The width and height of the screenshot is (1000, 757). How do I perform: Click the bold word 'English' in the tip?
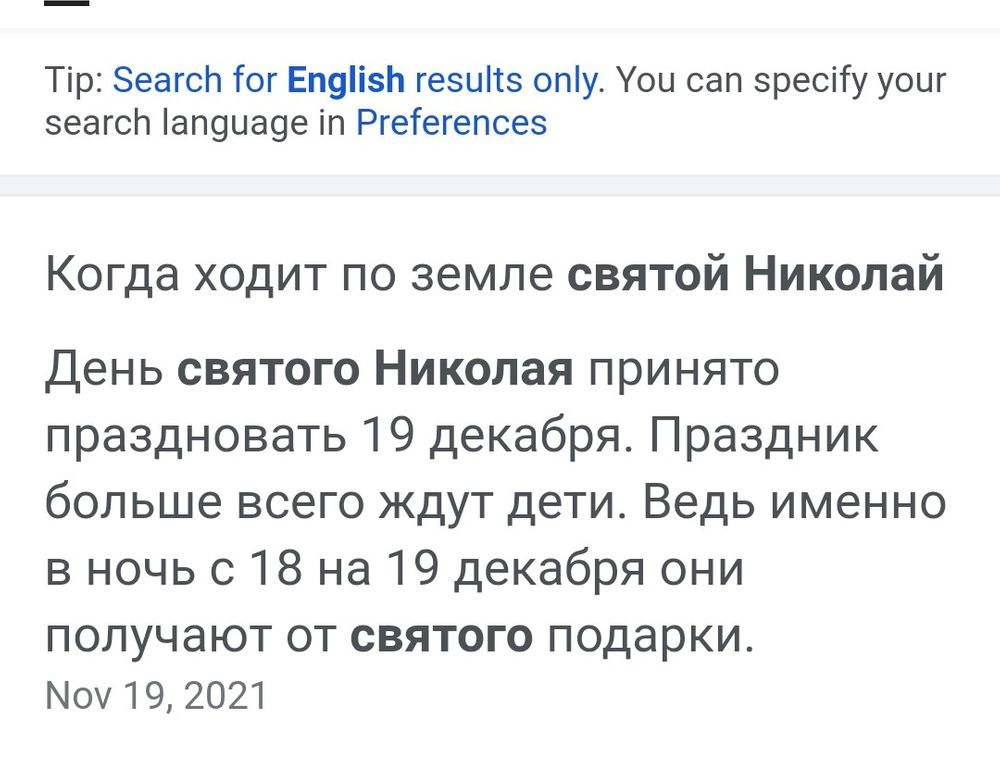(344, 79)
